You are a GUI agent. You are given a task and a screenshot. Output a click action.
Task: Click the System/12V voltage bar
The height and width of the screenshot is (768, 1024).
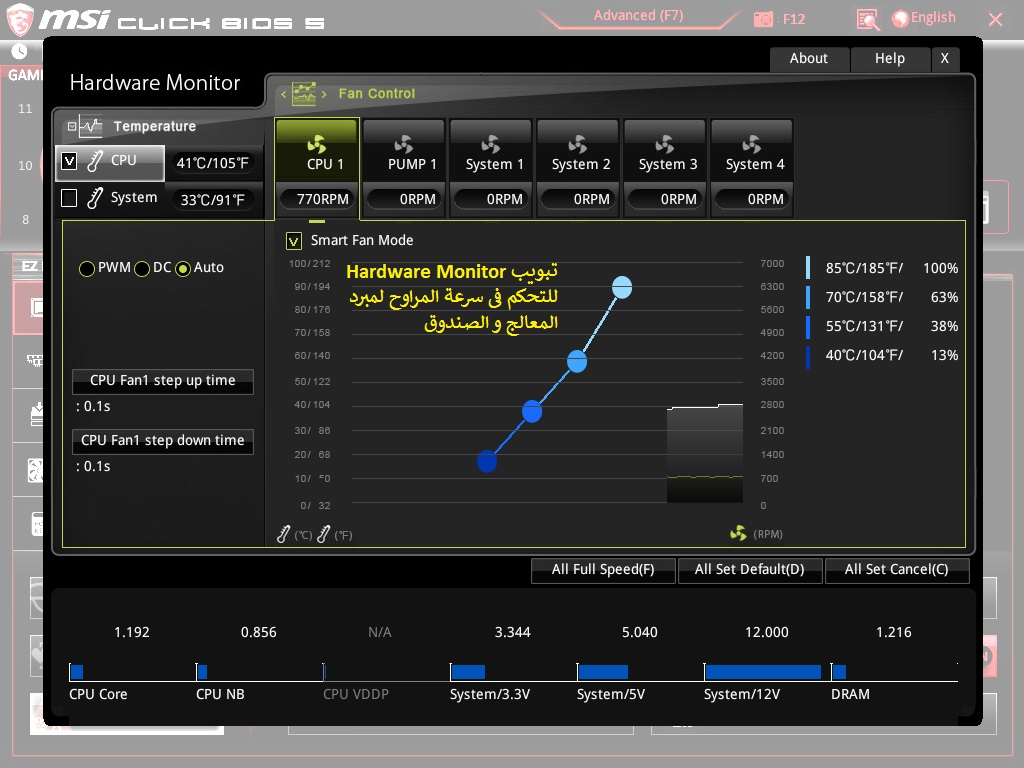[x=763, y=672]
